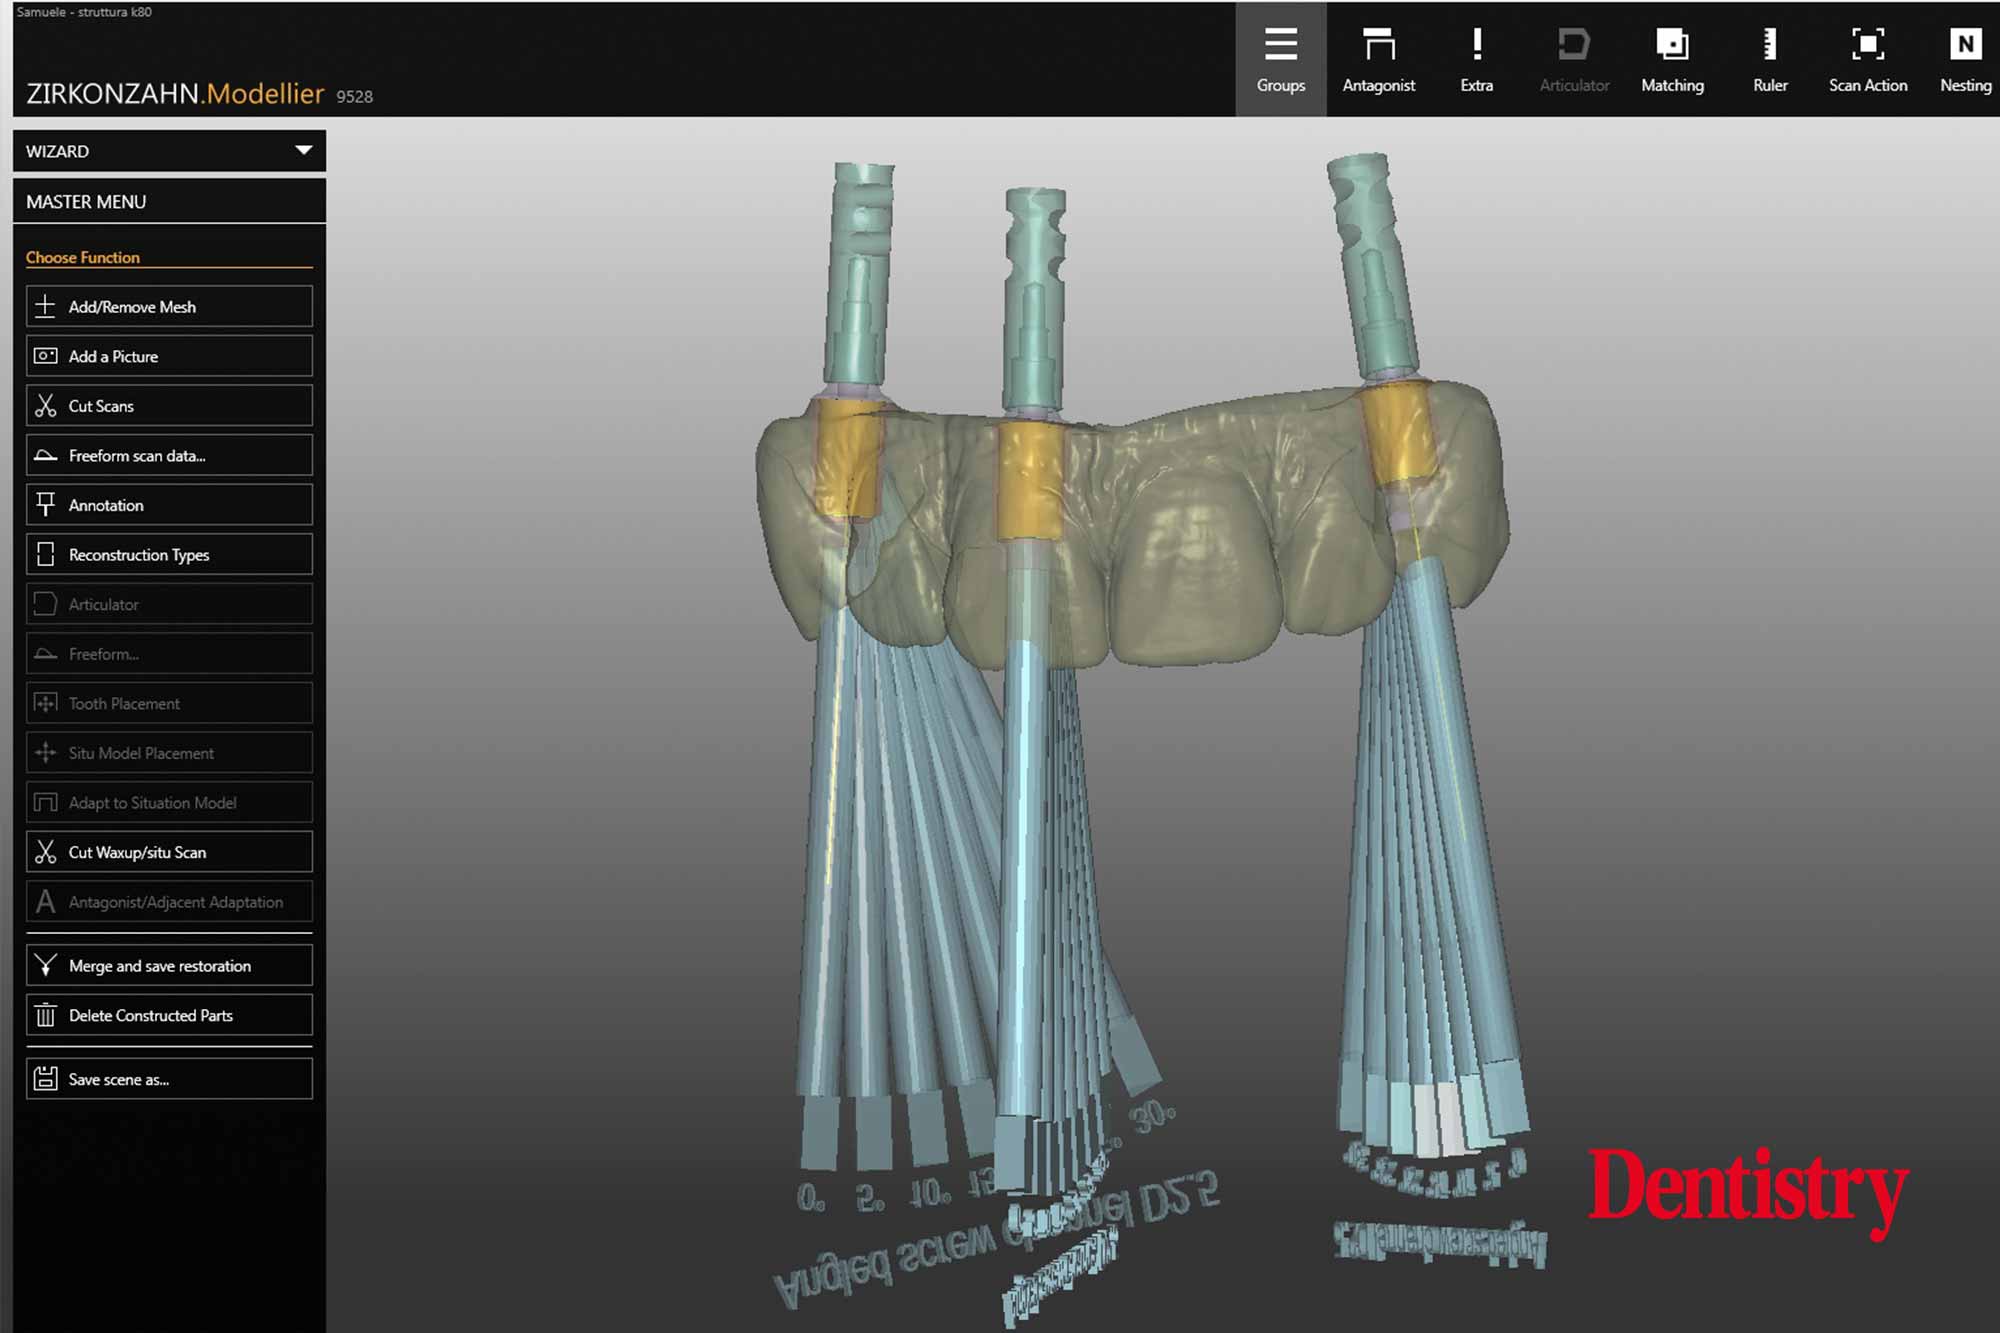
Task: Click the 'Choose Function' heading text
Action: pyautogui.click(x=82, y=257)
